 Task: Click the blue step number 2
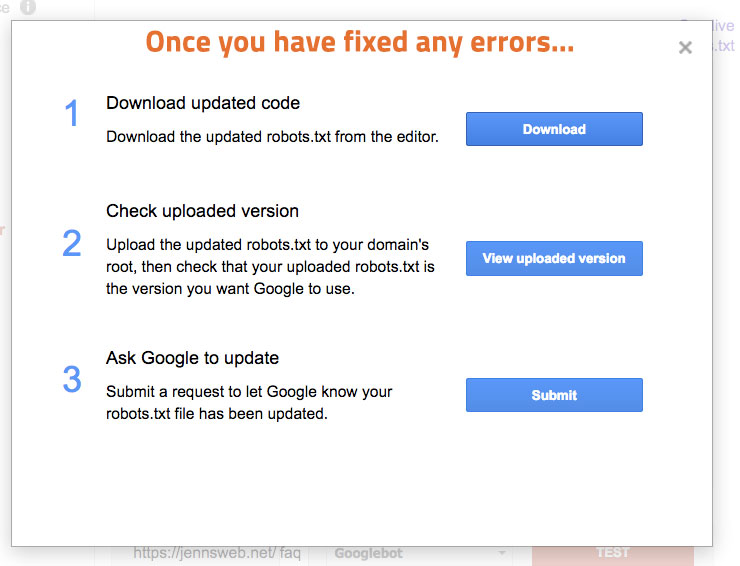[x=72, y=243]
